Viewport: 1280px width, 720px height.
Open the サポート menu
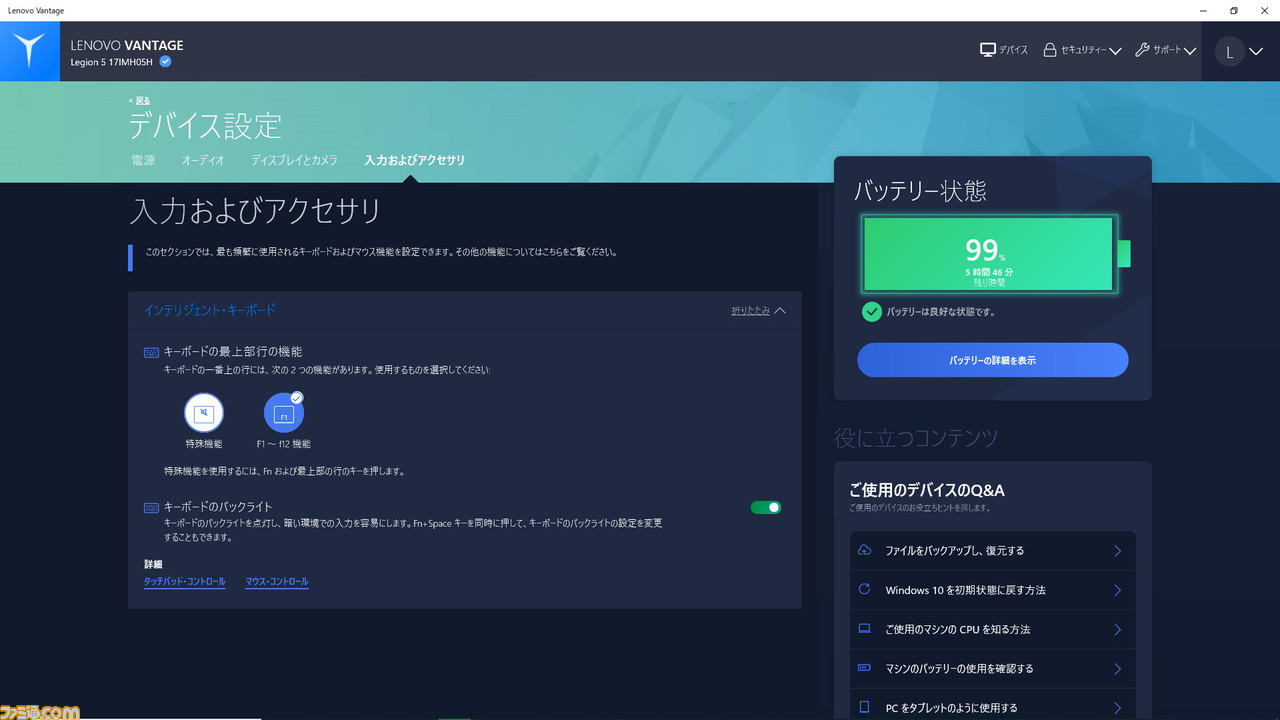click(x=1166, y=50)
